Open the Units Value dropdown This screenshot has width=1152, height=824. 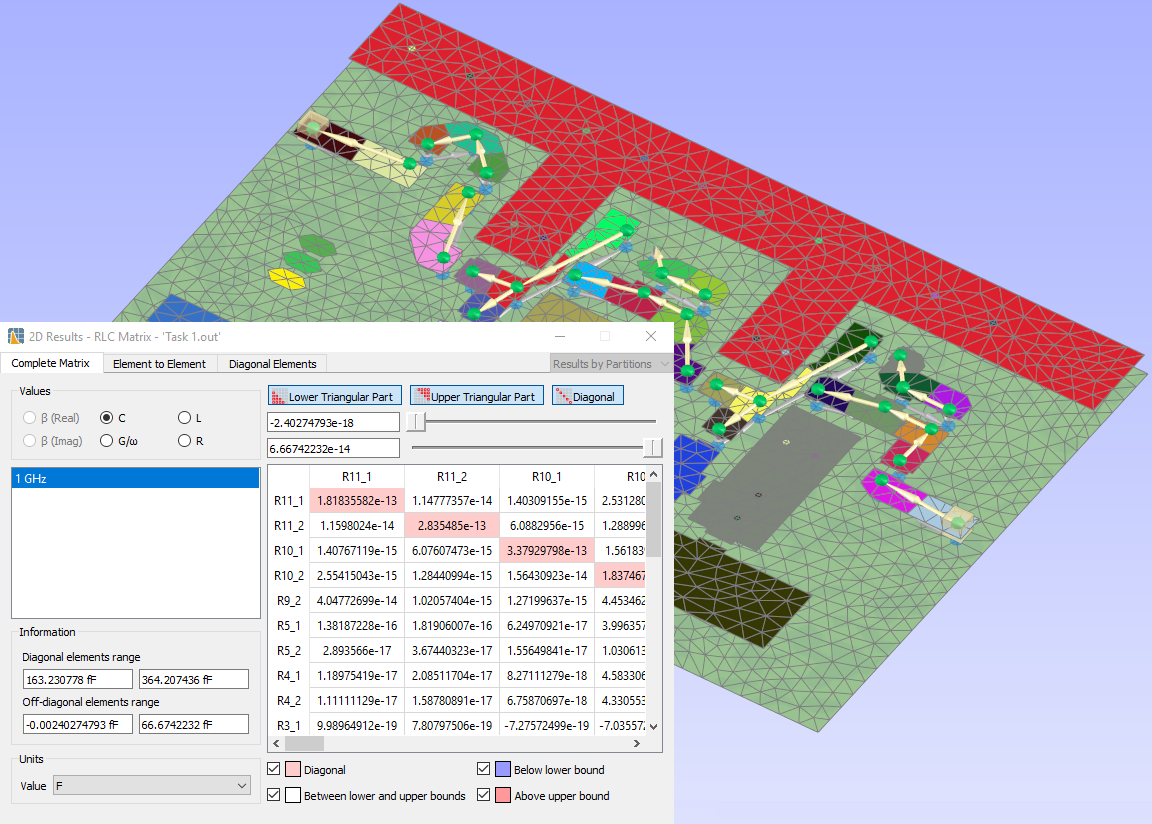[x=150, y=787]
